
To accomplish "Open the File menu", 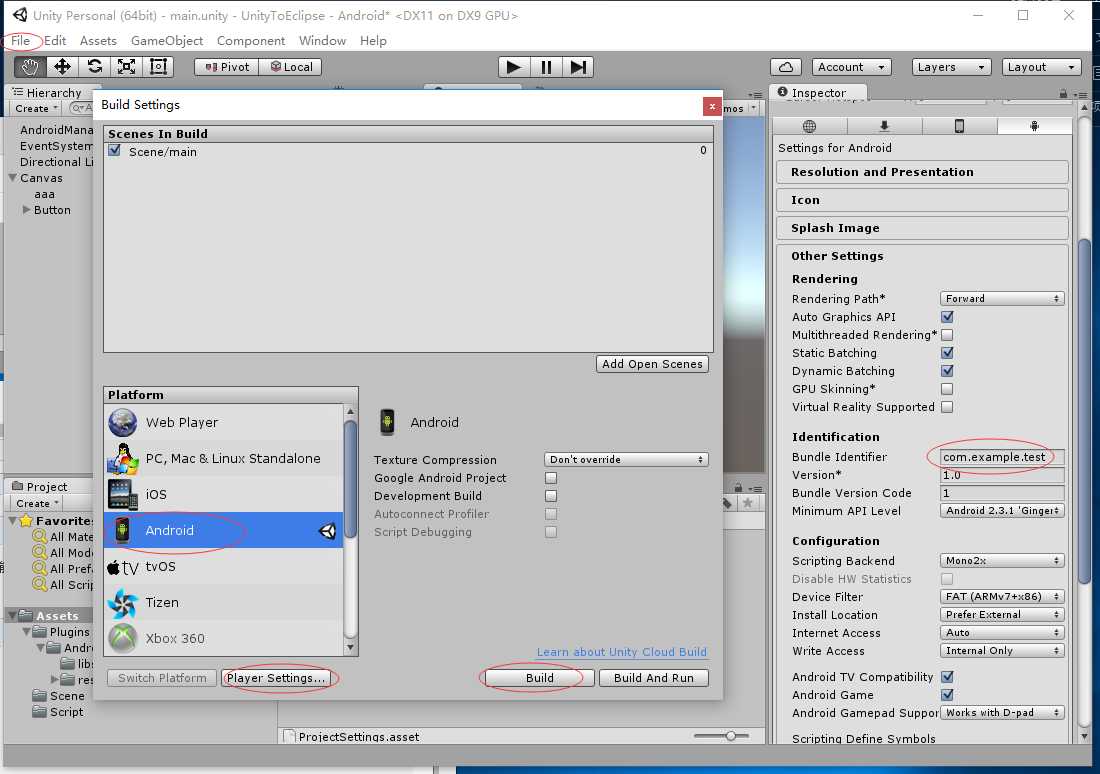I will 20,41.
